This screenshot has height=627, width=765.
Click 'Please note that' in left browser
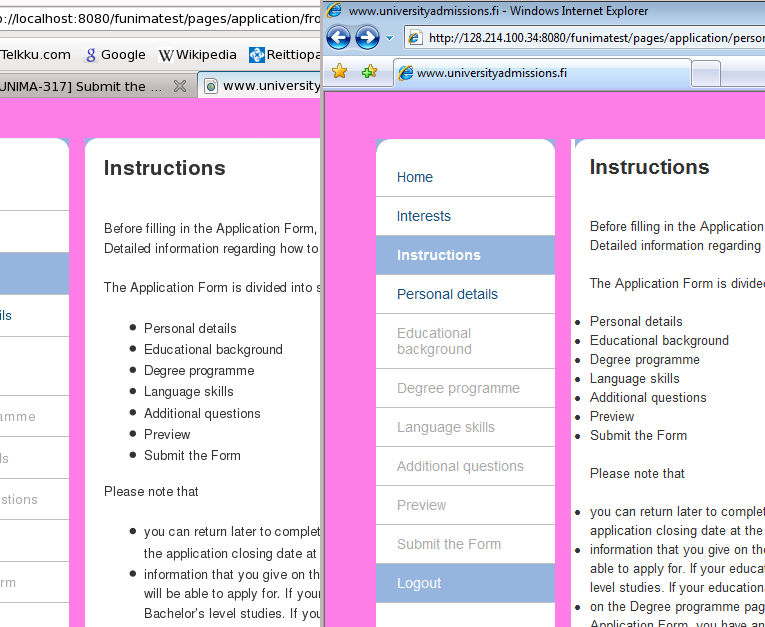pos(151,491)
